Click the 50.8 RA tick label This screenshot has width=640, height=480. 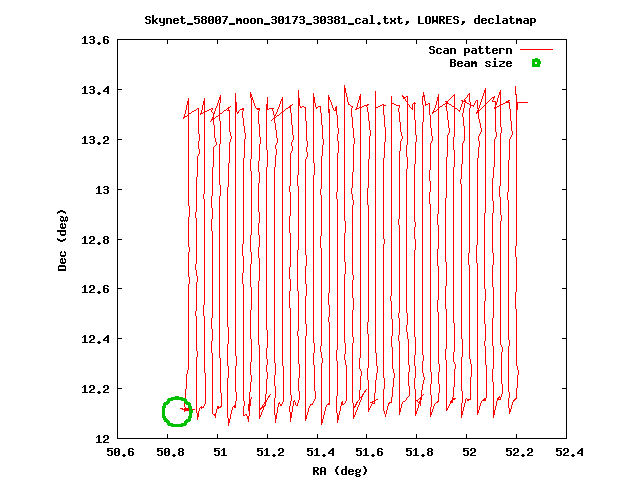170,452
